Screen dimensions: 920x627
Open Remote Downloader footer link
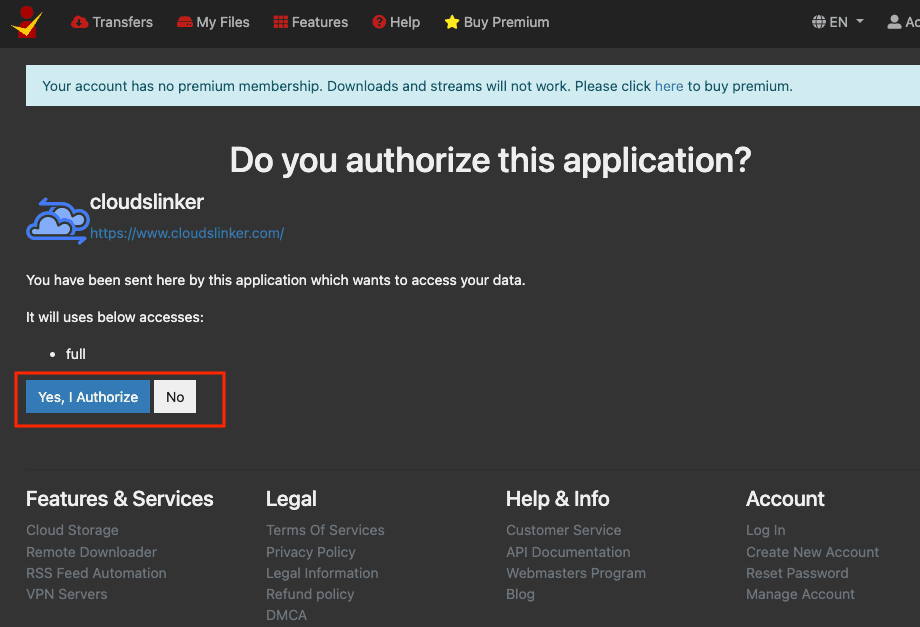(x=92, y=552)
